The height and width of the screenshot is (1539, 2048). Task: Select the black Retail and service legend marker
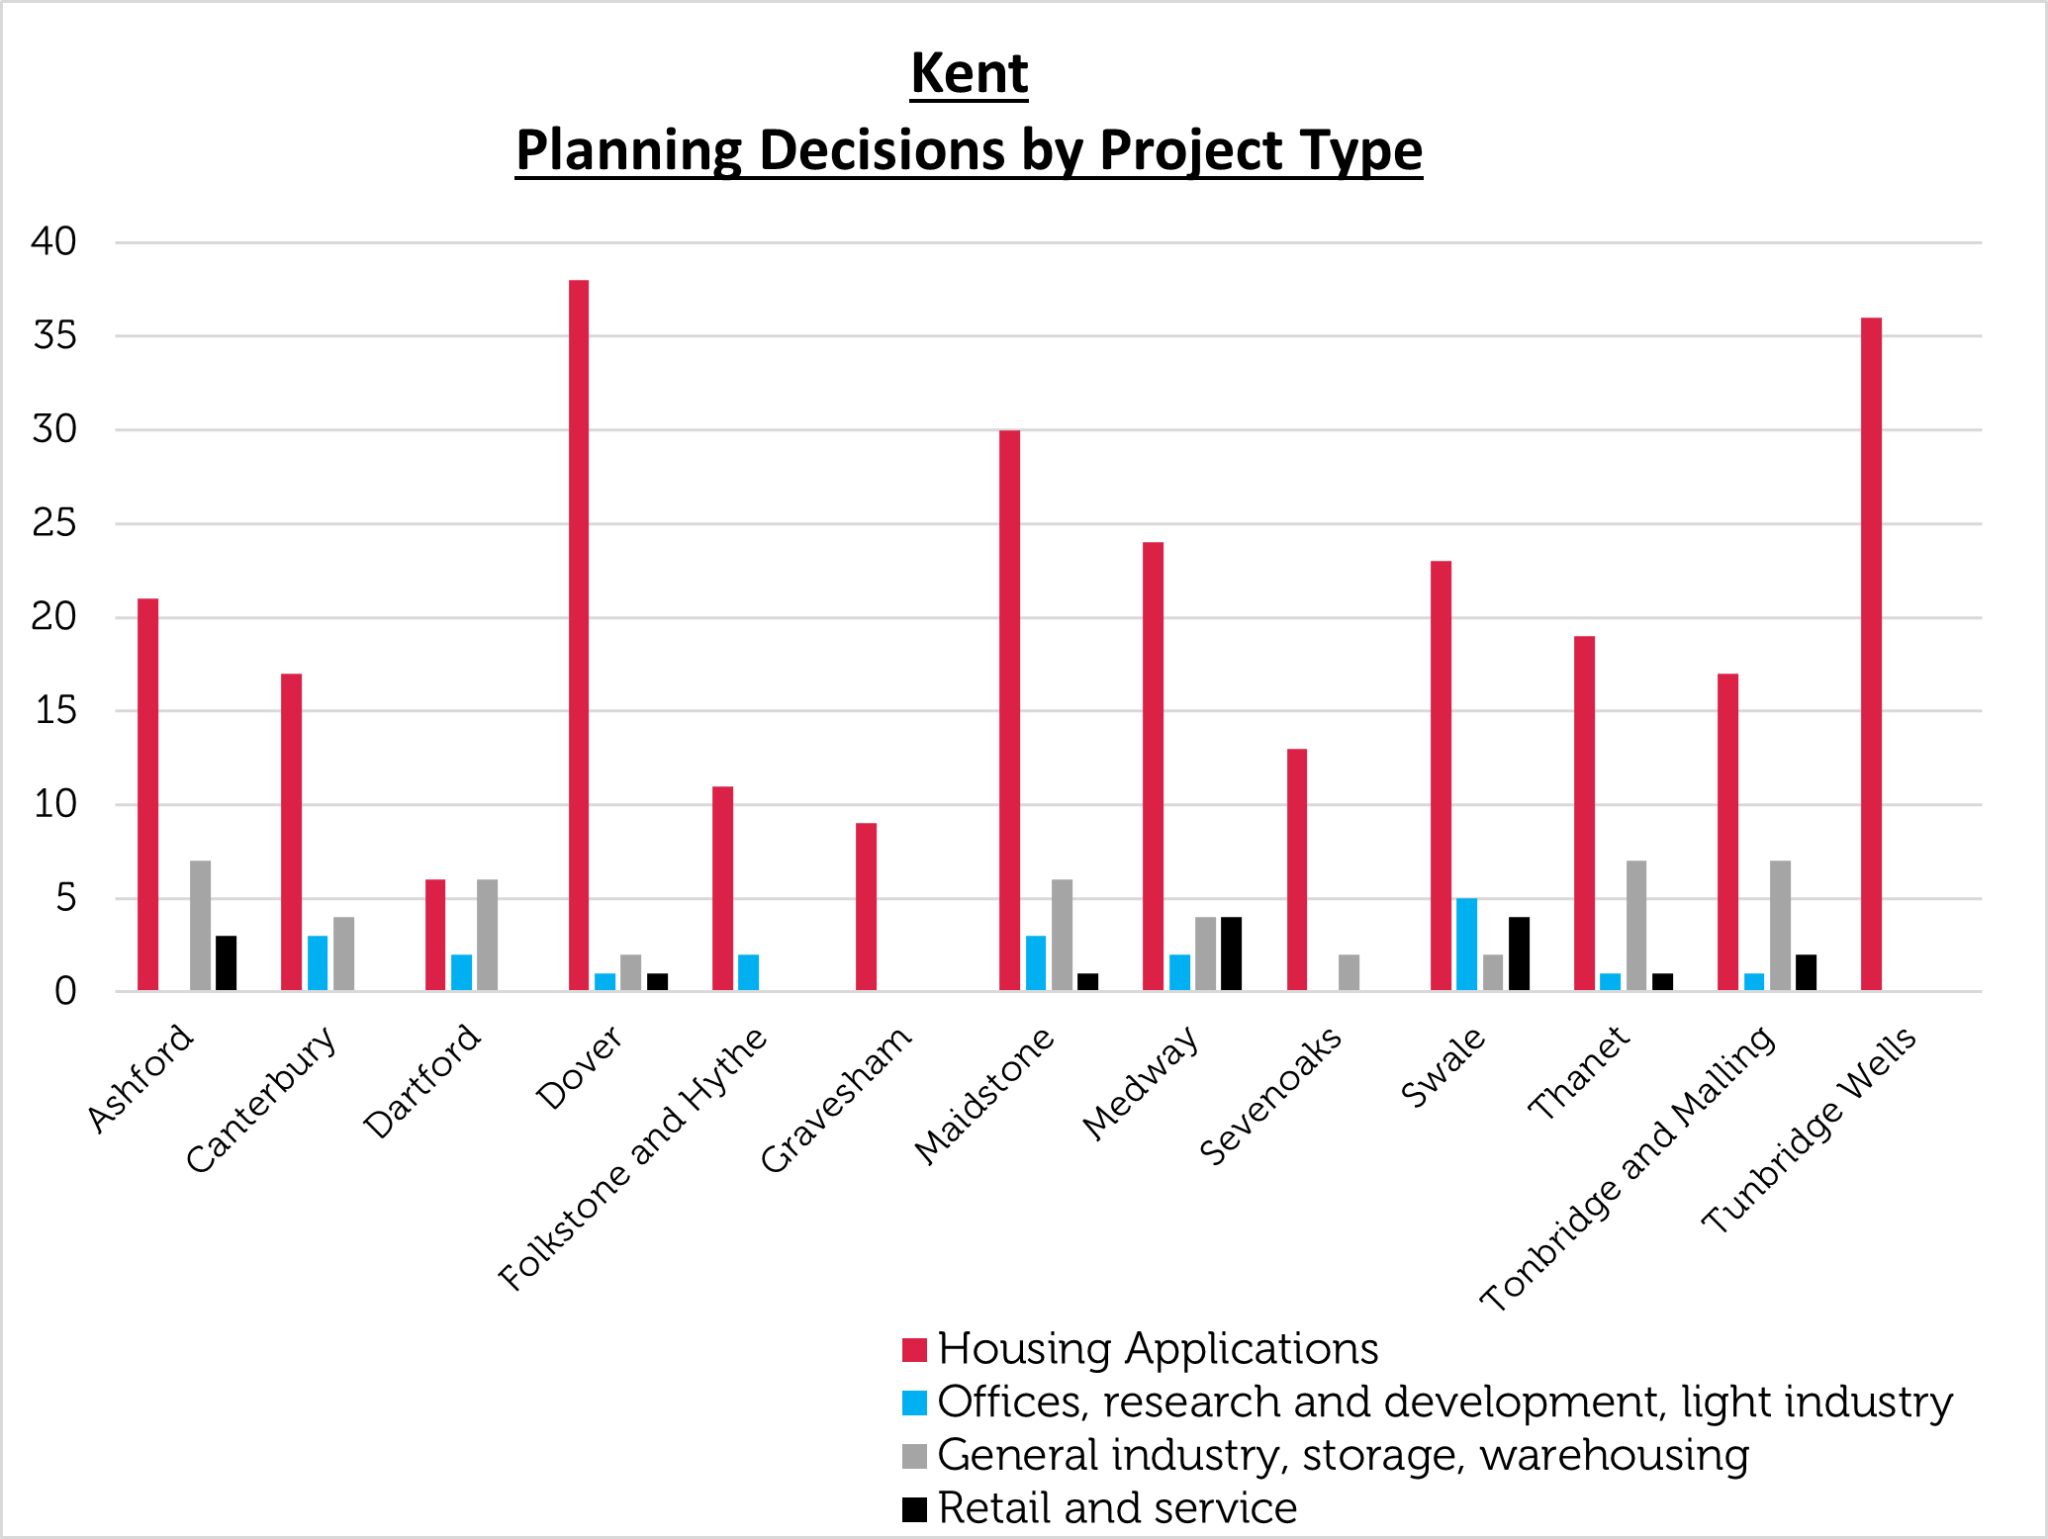(914, 1508)
